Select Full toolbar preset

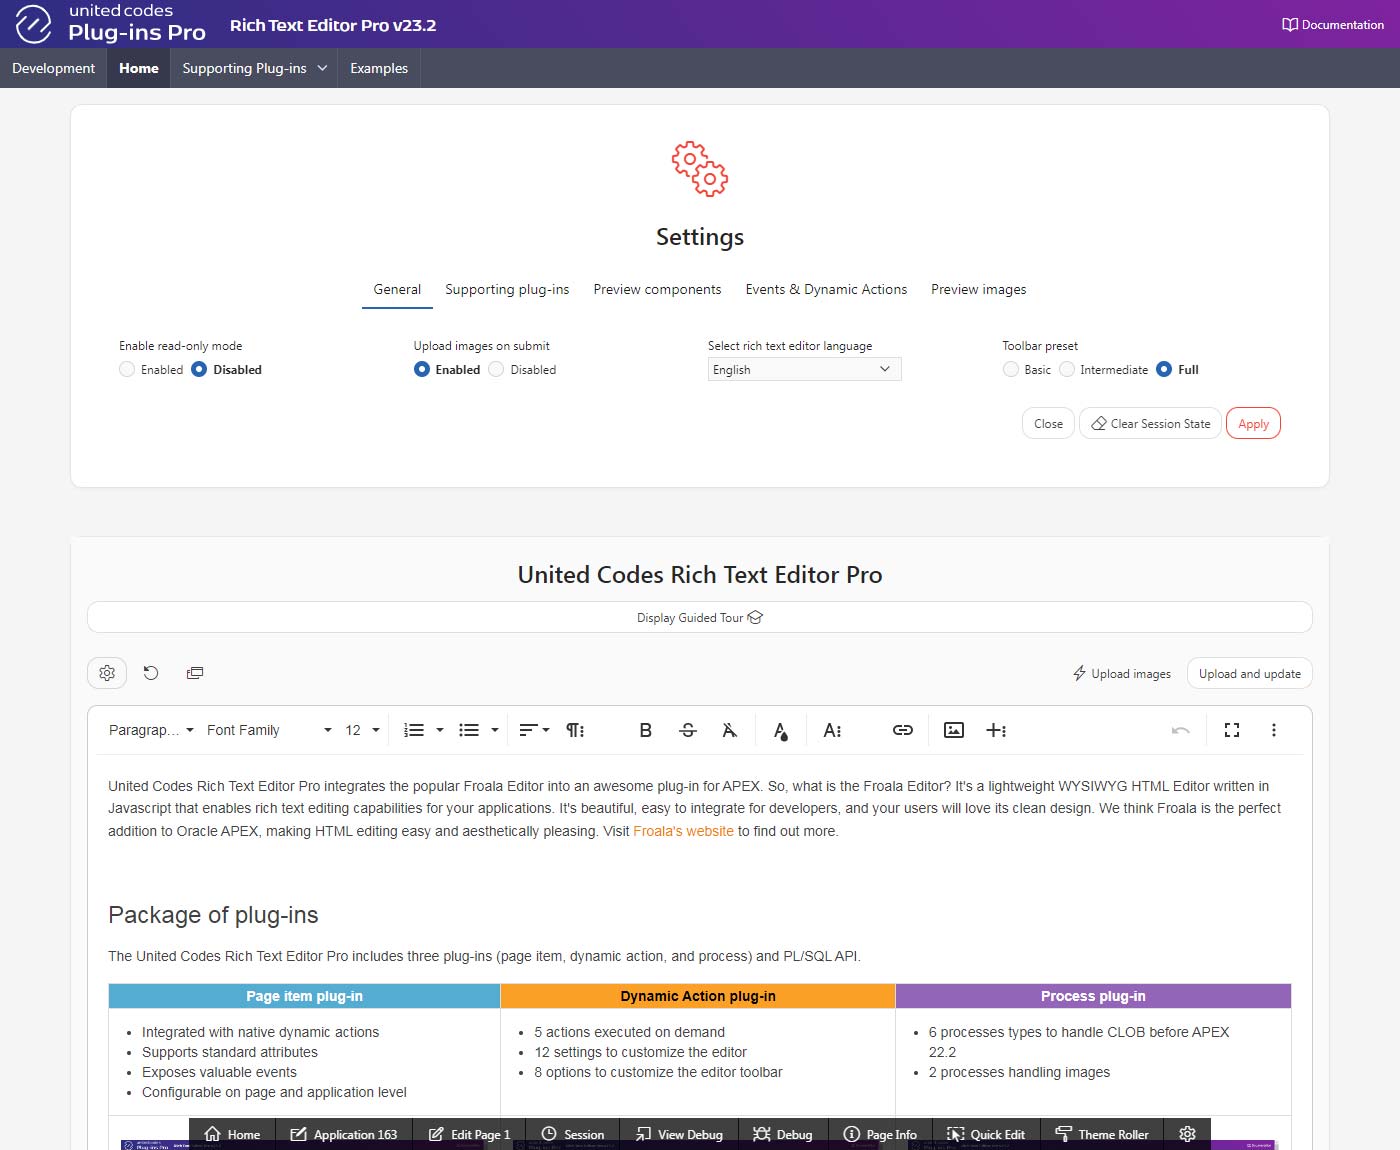1164,369
